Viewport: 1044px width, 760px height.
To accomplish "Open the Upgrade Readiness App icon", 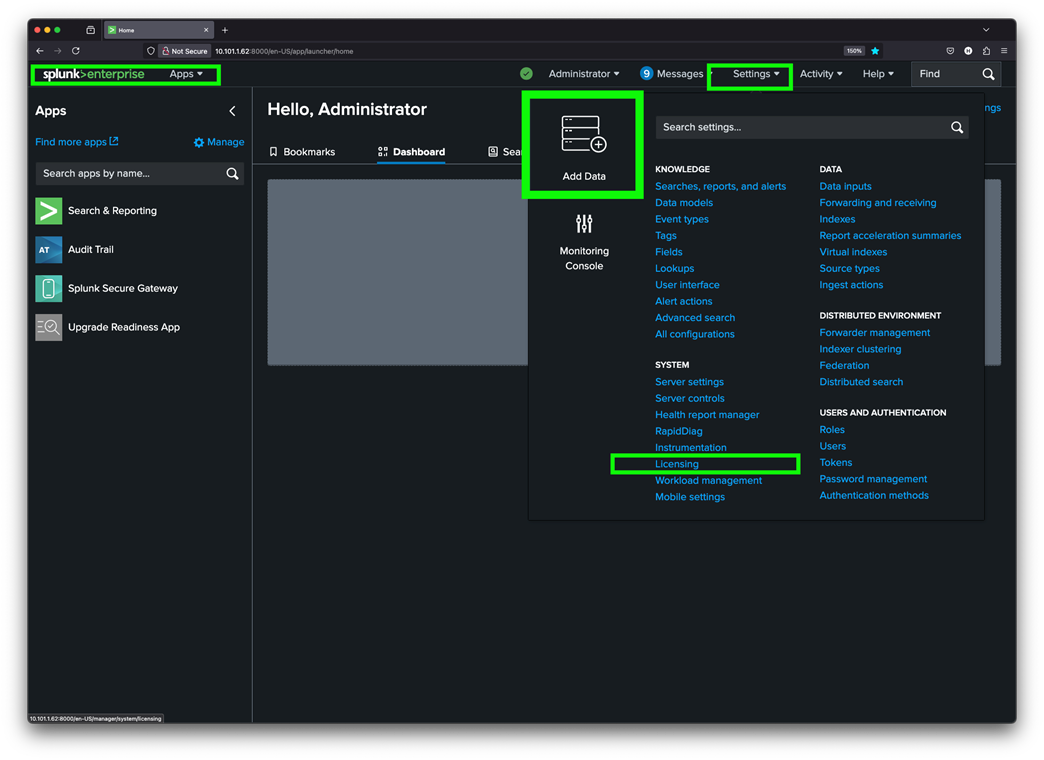I will 49,327.
